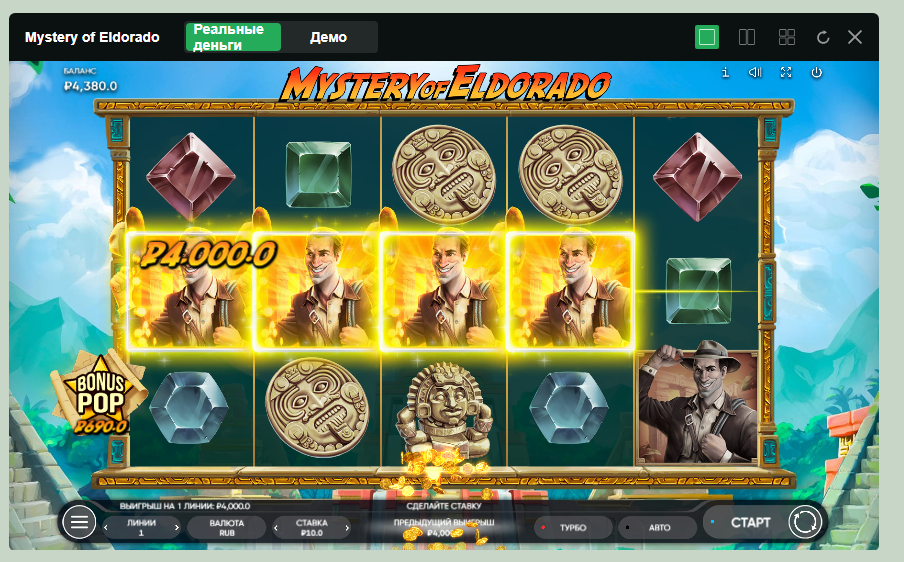The image size is (904, 562).
Task: Increase number of Линии with right arrow
Action: coord(176,527)
